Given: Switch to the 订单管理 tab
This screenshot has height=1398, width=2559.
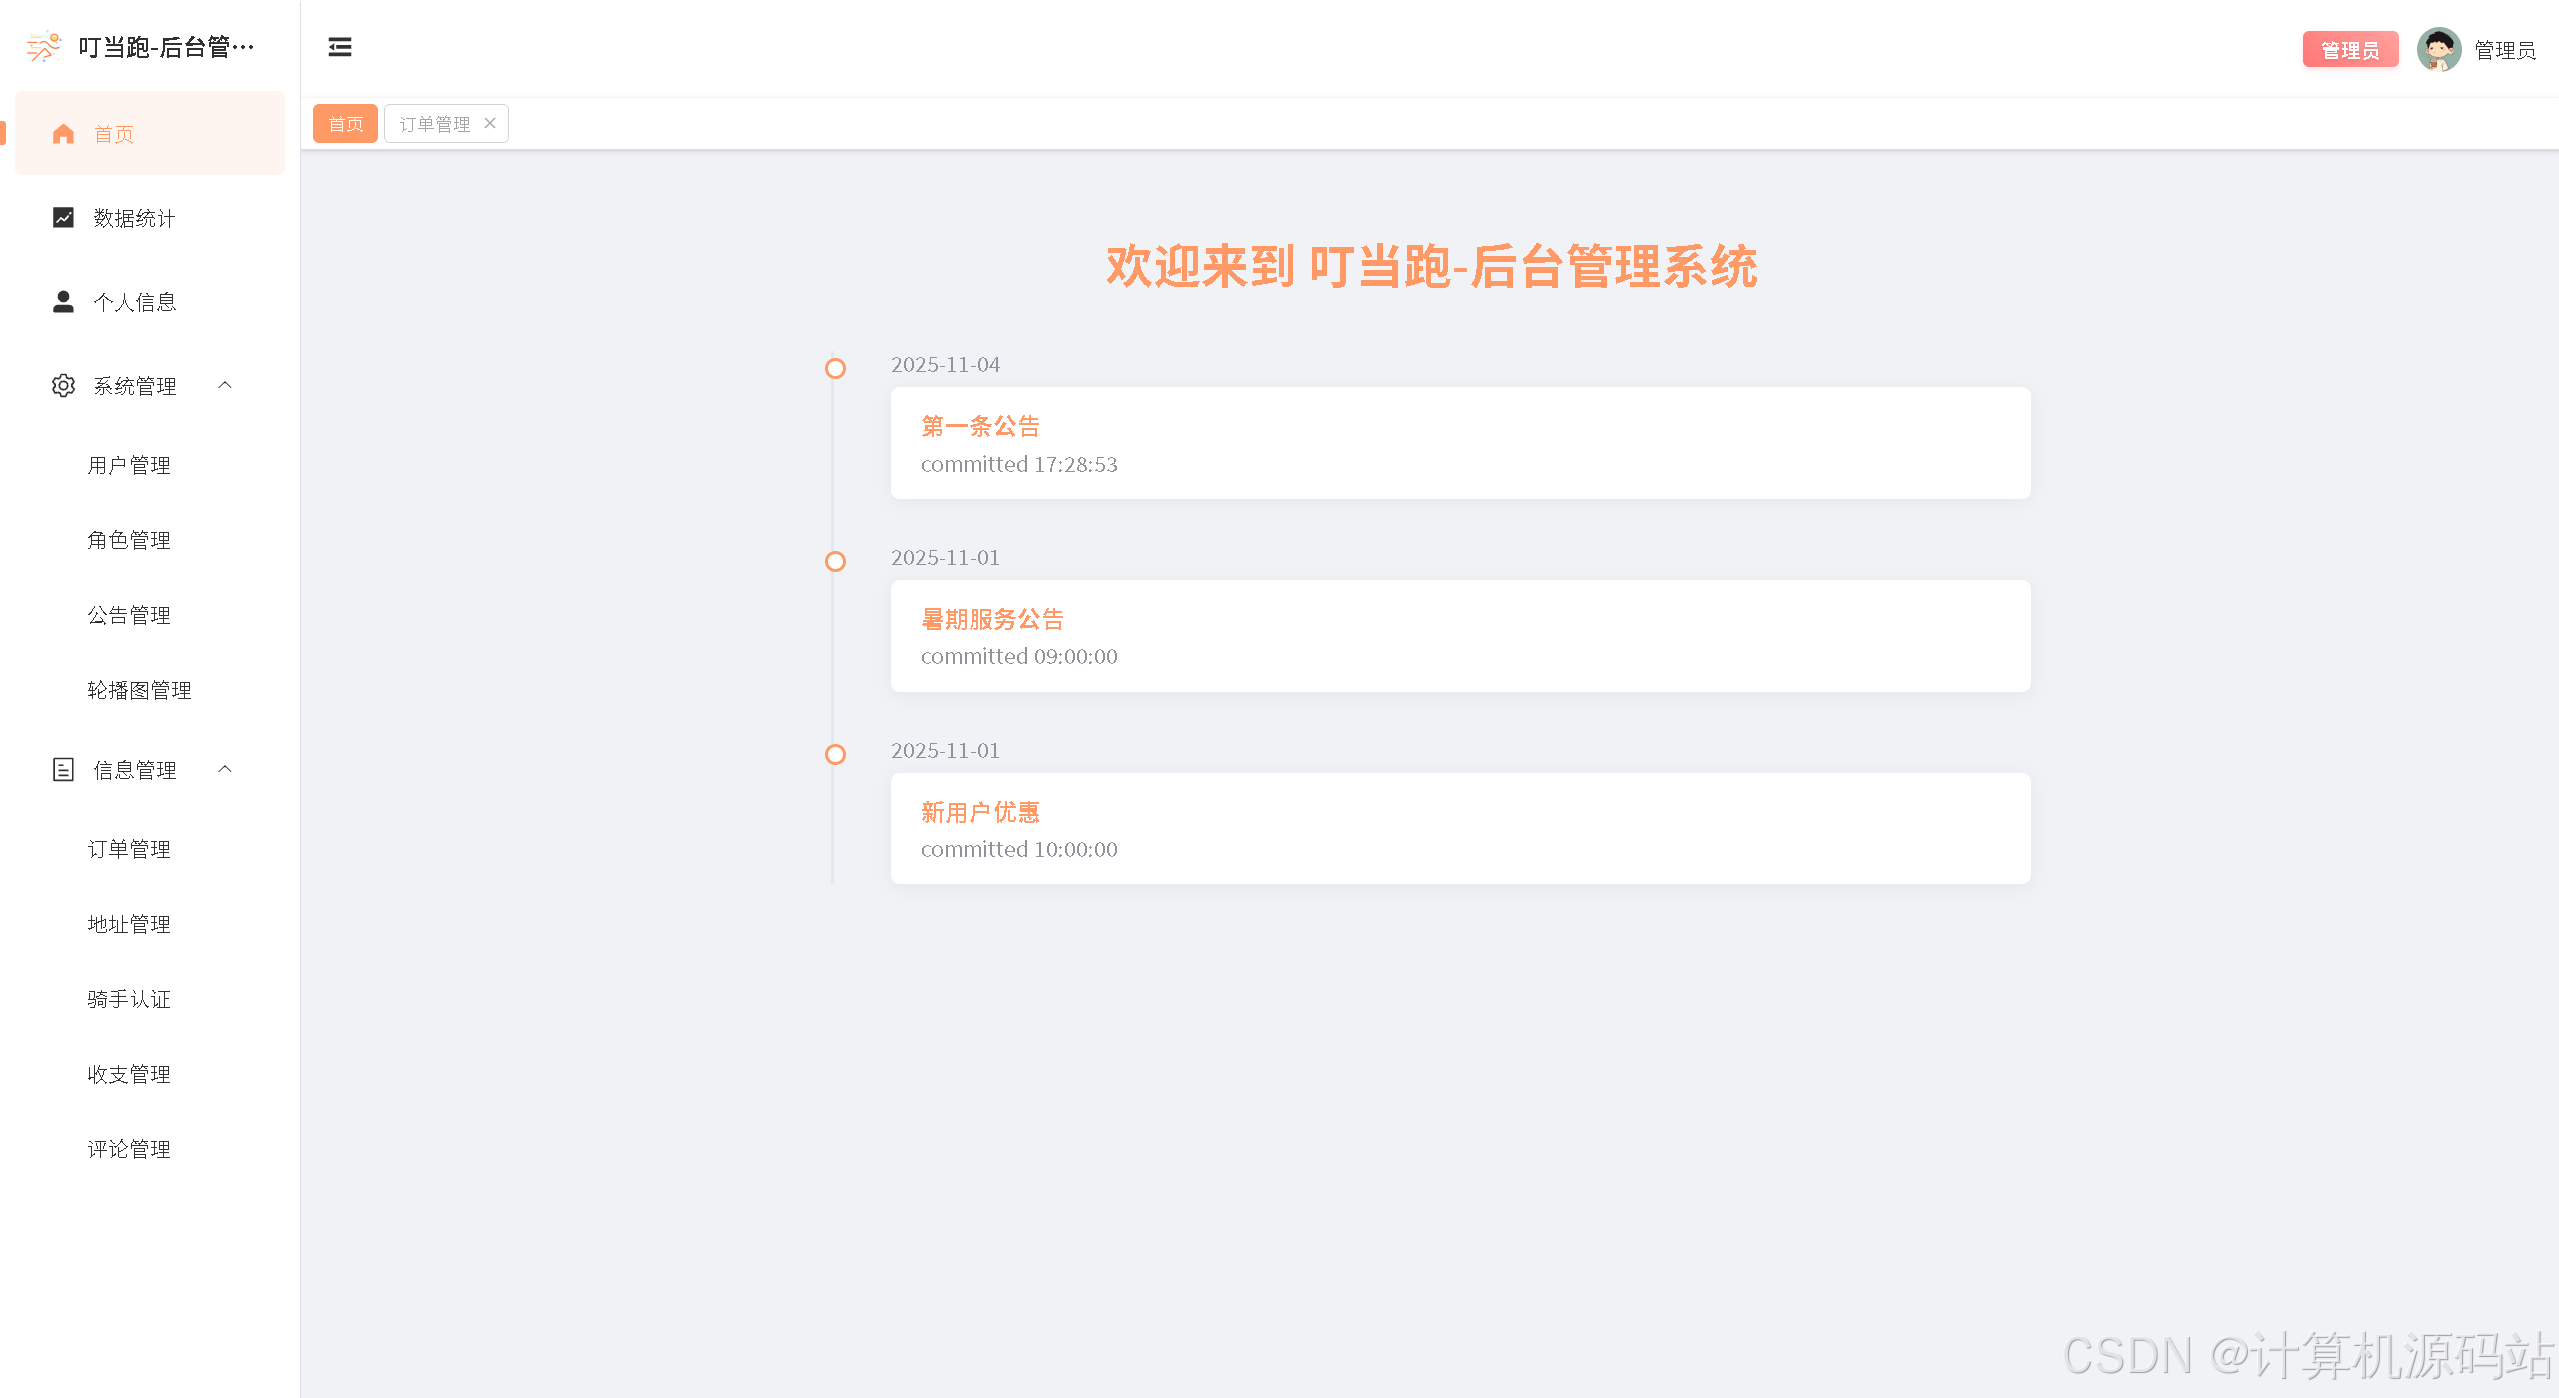Looking at the screenshot, I should (x=434, y=123).
